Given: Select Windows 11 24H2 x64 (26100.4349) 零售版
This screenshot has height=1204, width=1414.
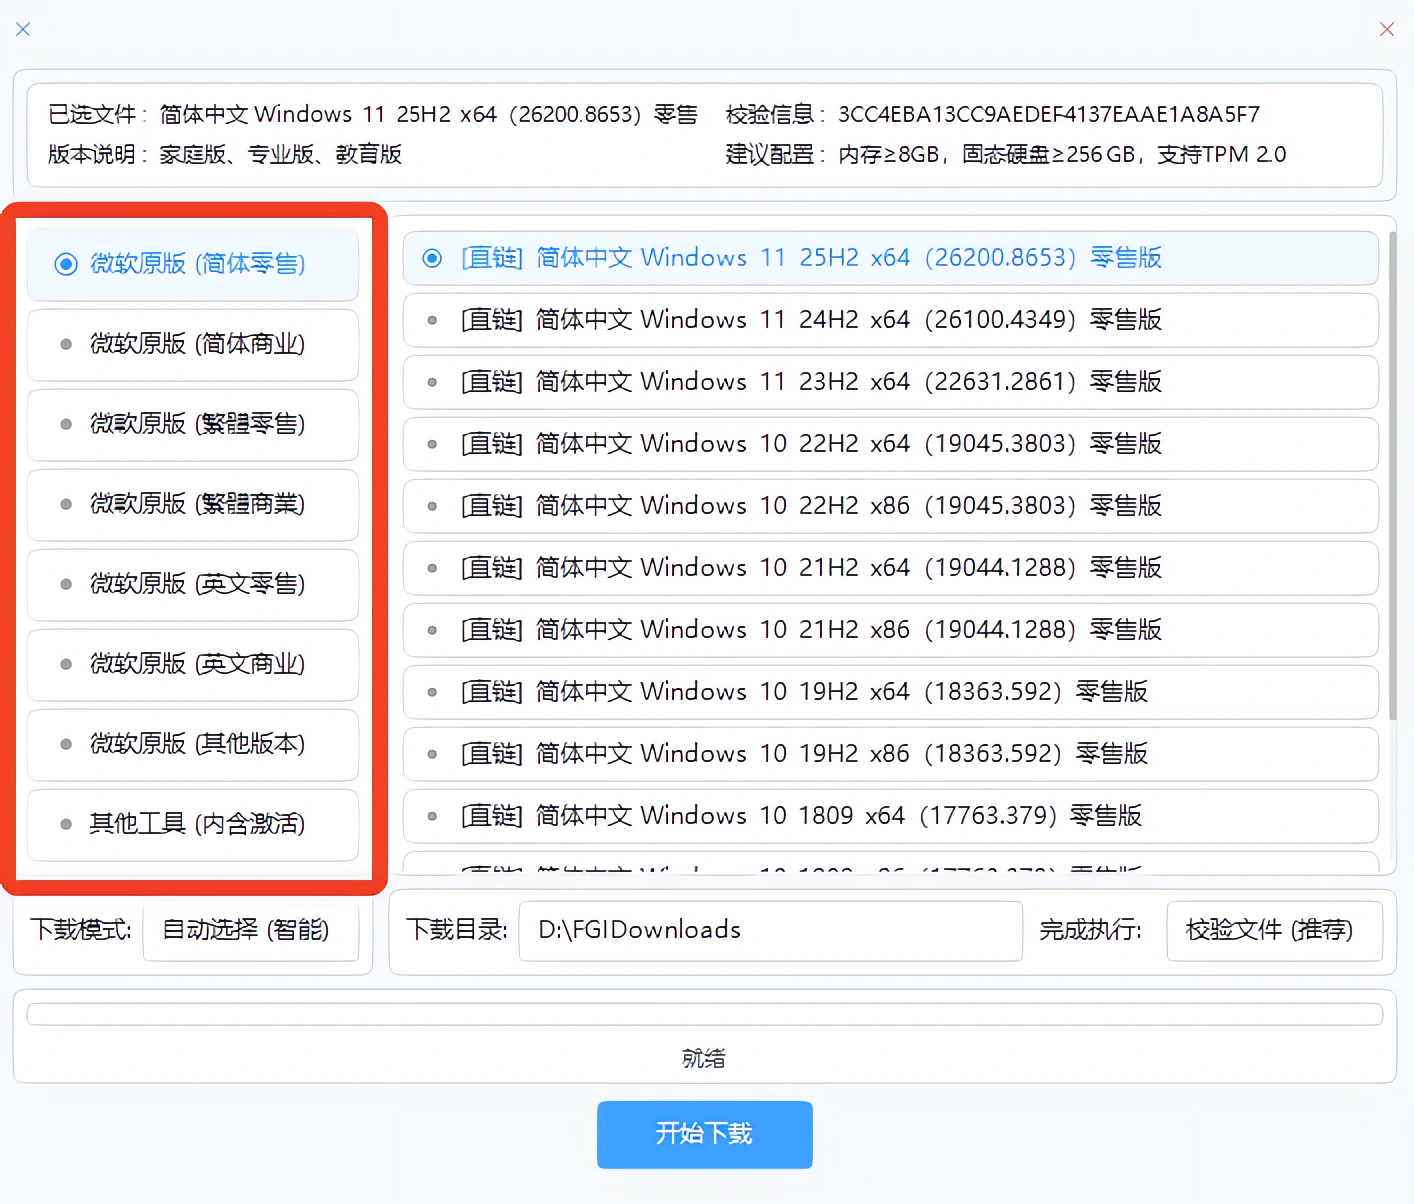Looking at the screenshot, I should (891, 320).
